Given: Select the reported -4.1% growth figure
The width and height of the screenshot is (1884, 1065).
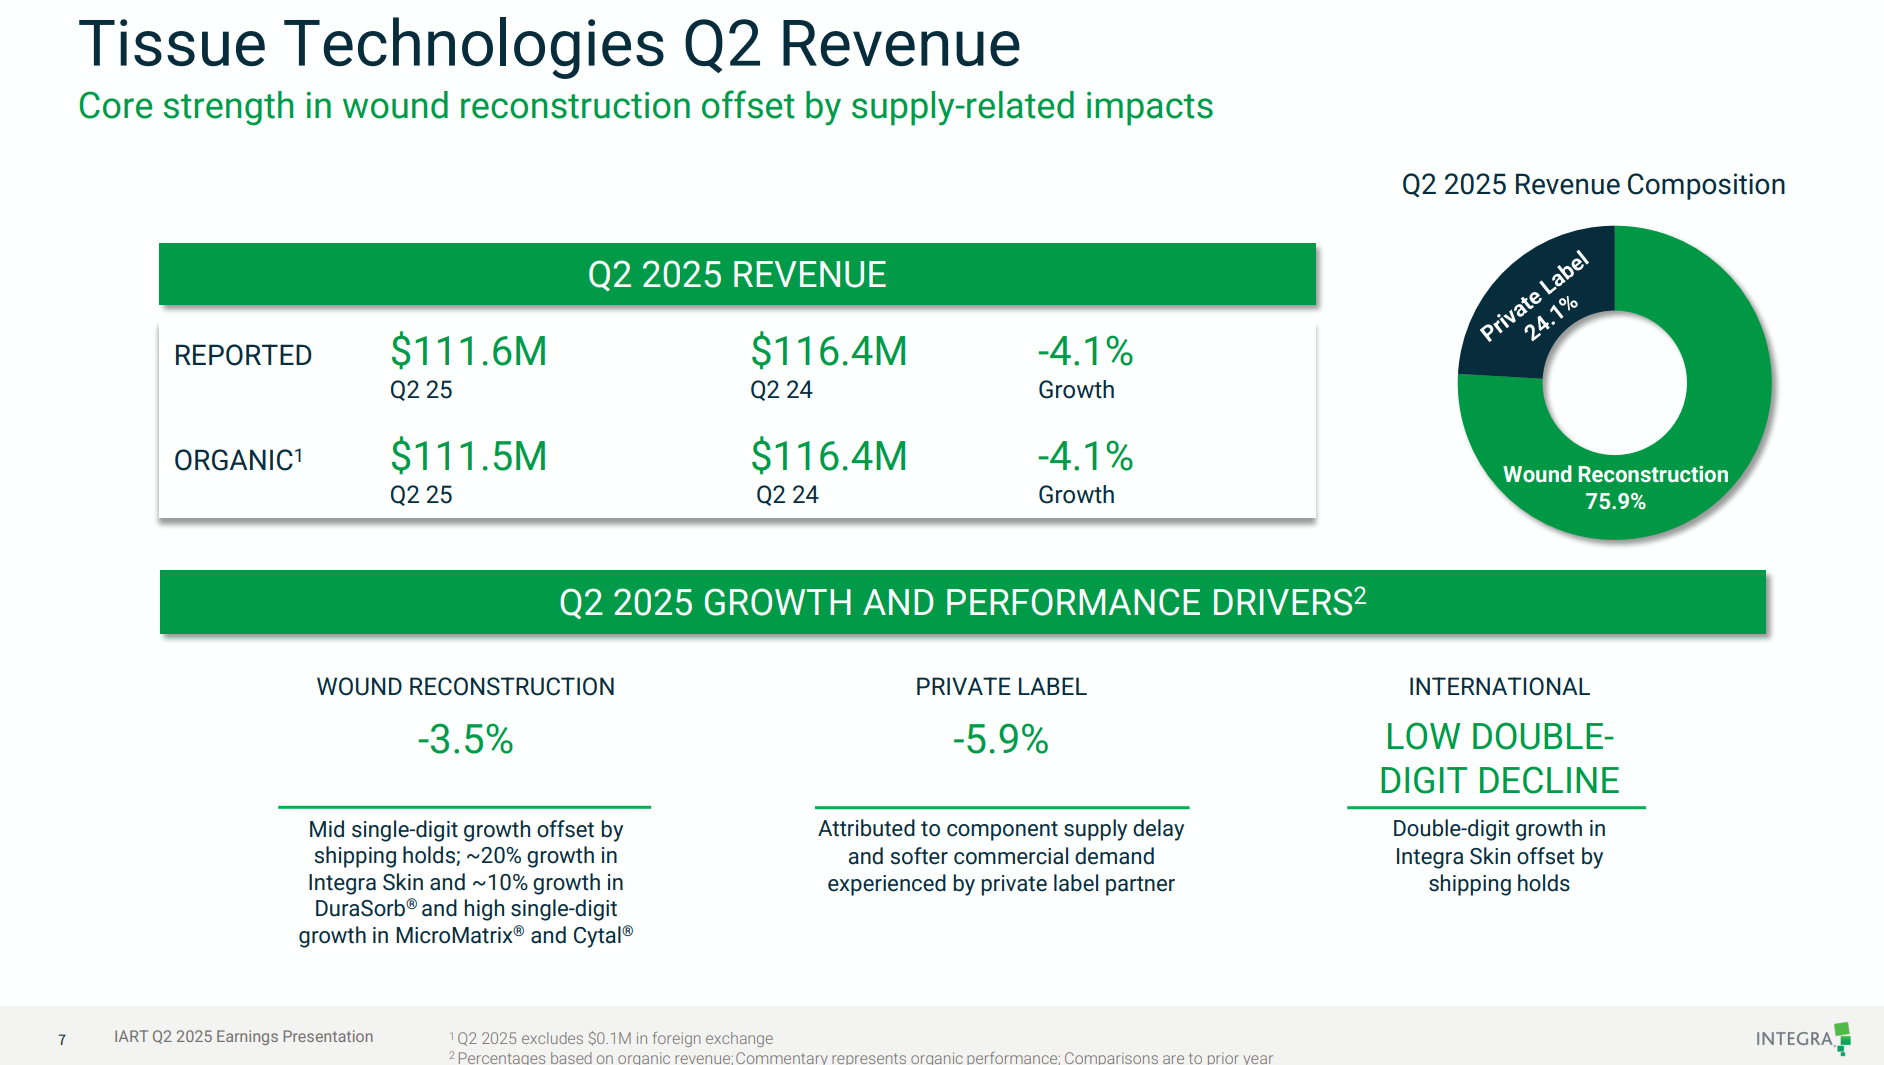Looking at the screenshot, I should [x=1085, y=352].
